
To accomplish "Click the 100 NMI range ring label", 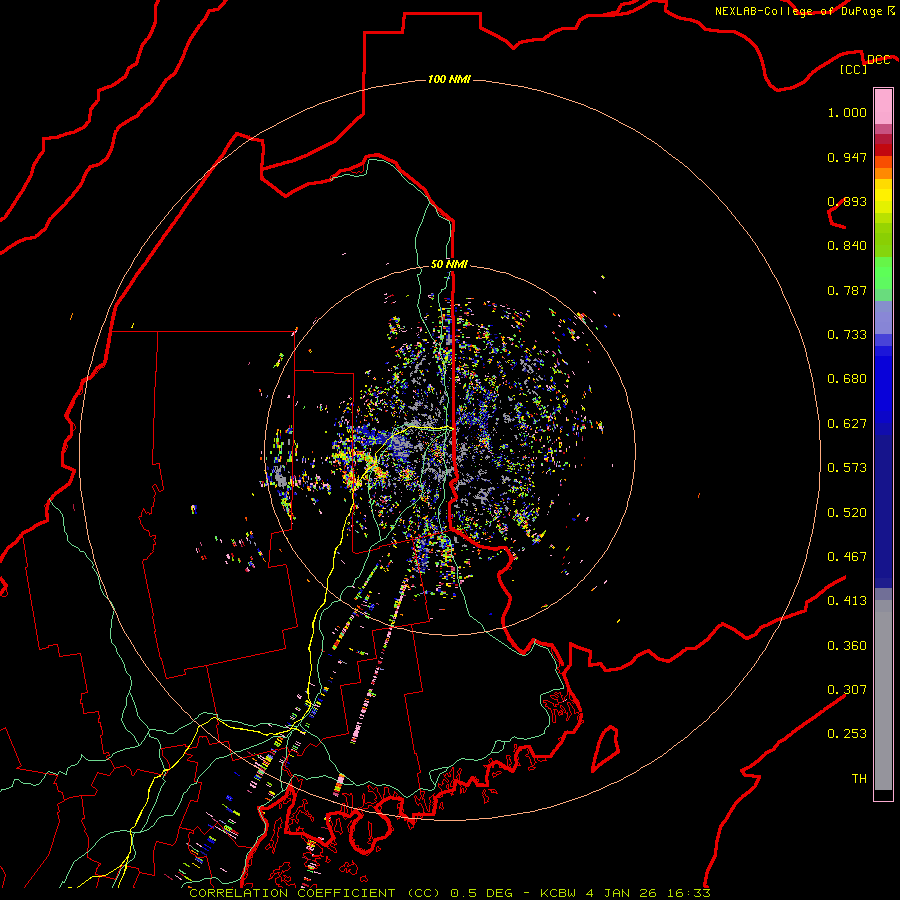I will point(449,79).
